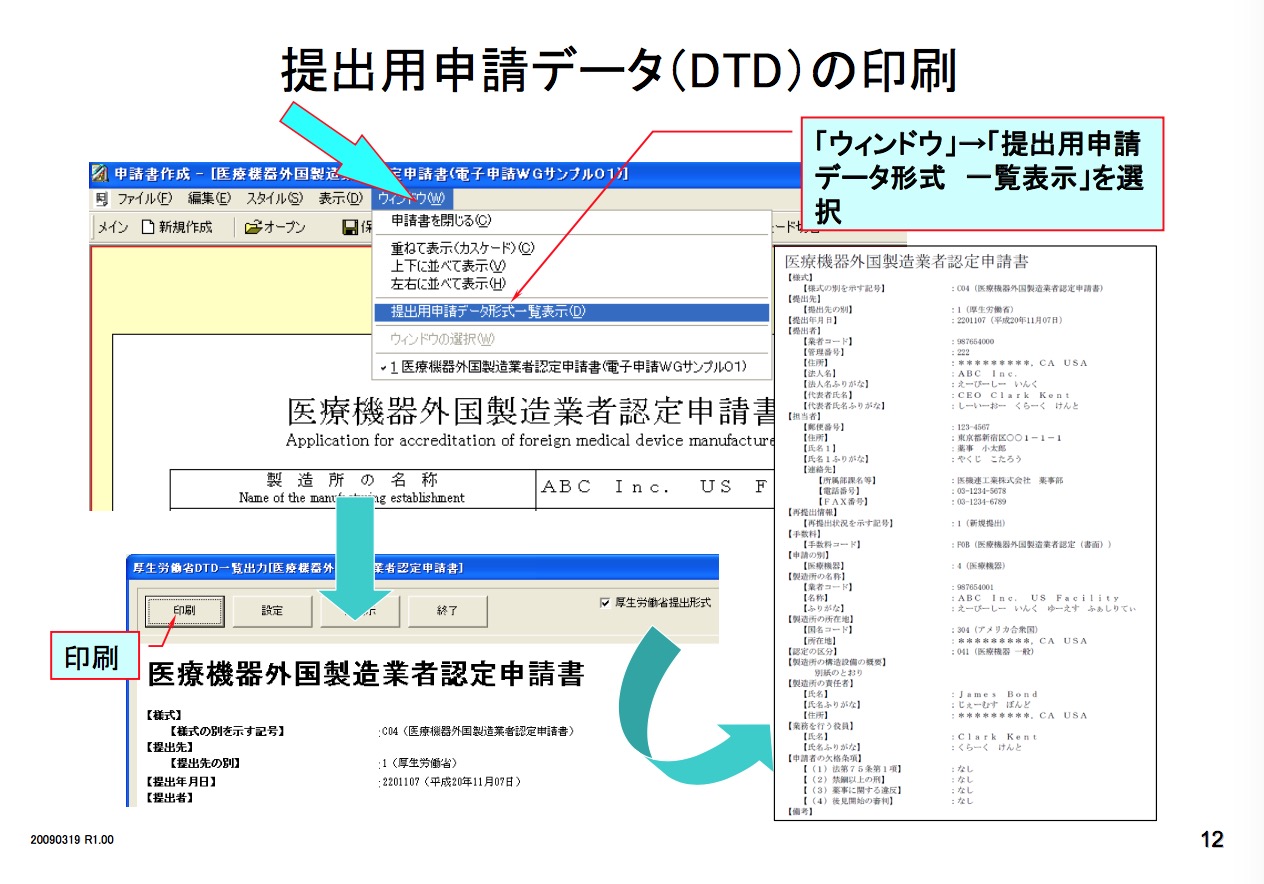The height and width of the screenshot is (884, 1264).
Task: Click '123-4567' postal code on printed page
Action: coord(975,427)
